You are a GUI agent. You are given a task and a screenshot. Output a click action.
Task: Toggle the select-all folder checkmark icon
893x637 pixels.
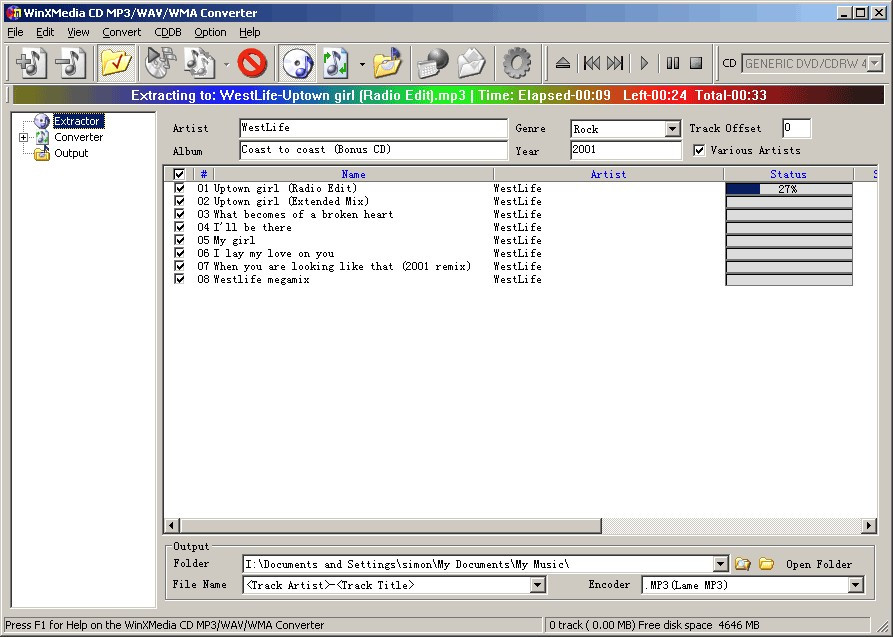116,63
